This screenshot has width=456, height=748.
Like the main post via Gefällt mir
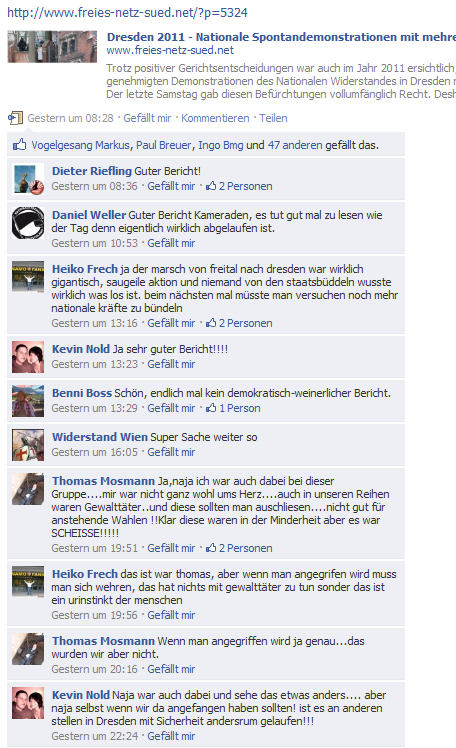click(147, 118)
